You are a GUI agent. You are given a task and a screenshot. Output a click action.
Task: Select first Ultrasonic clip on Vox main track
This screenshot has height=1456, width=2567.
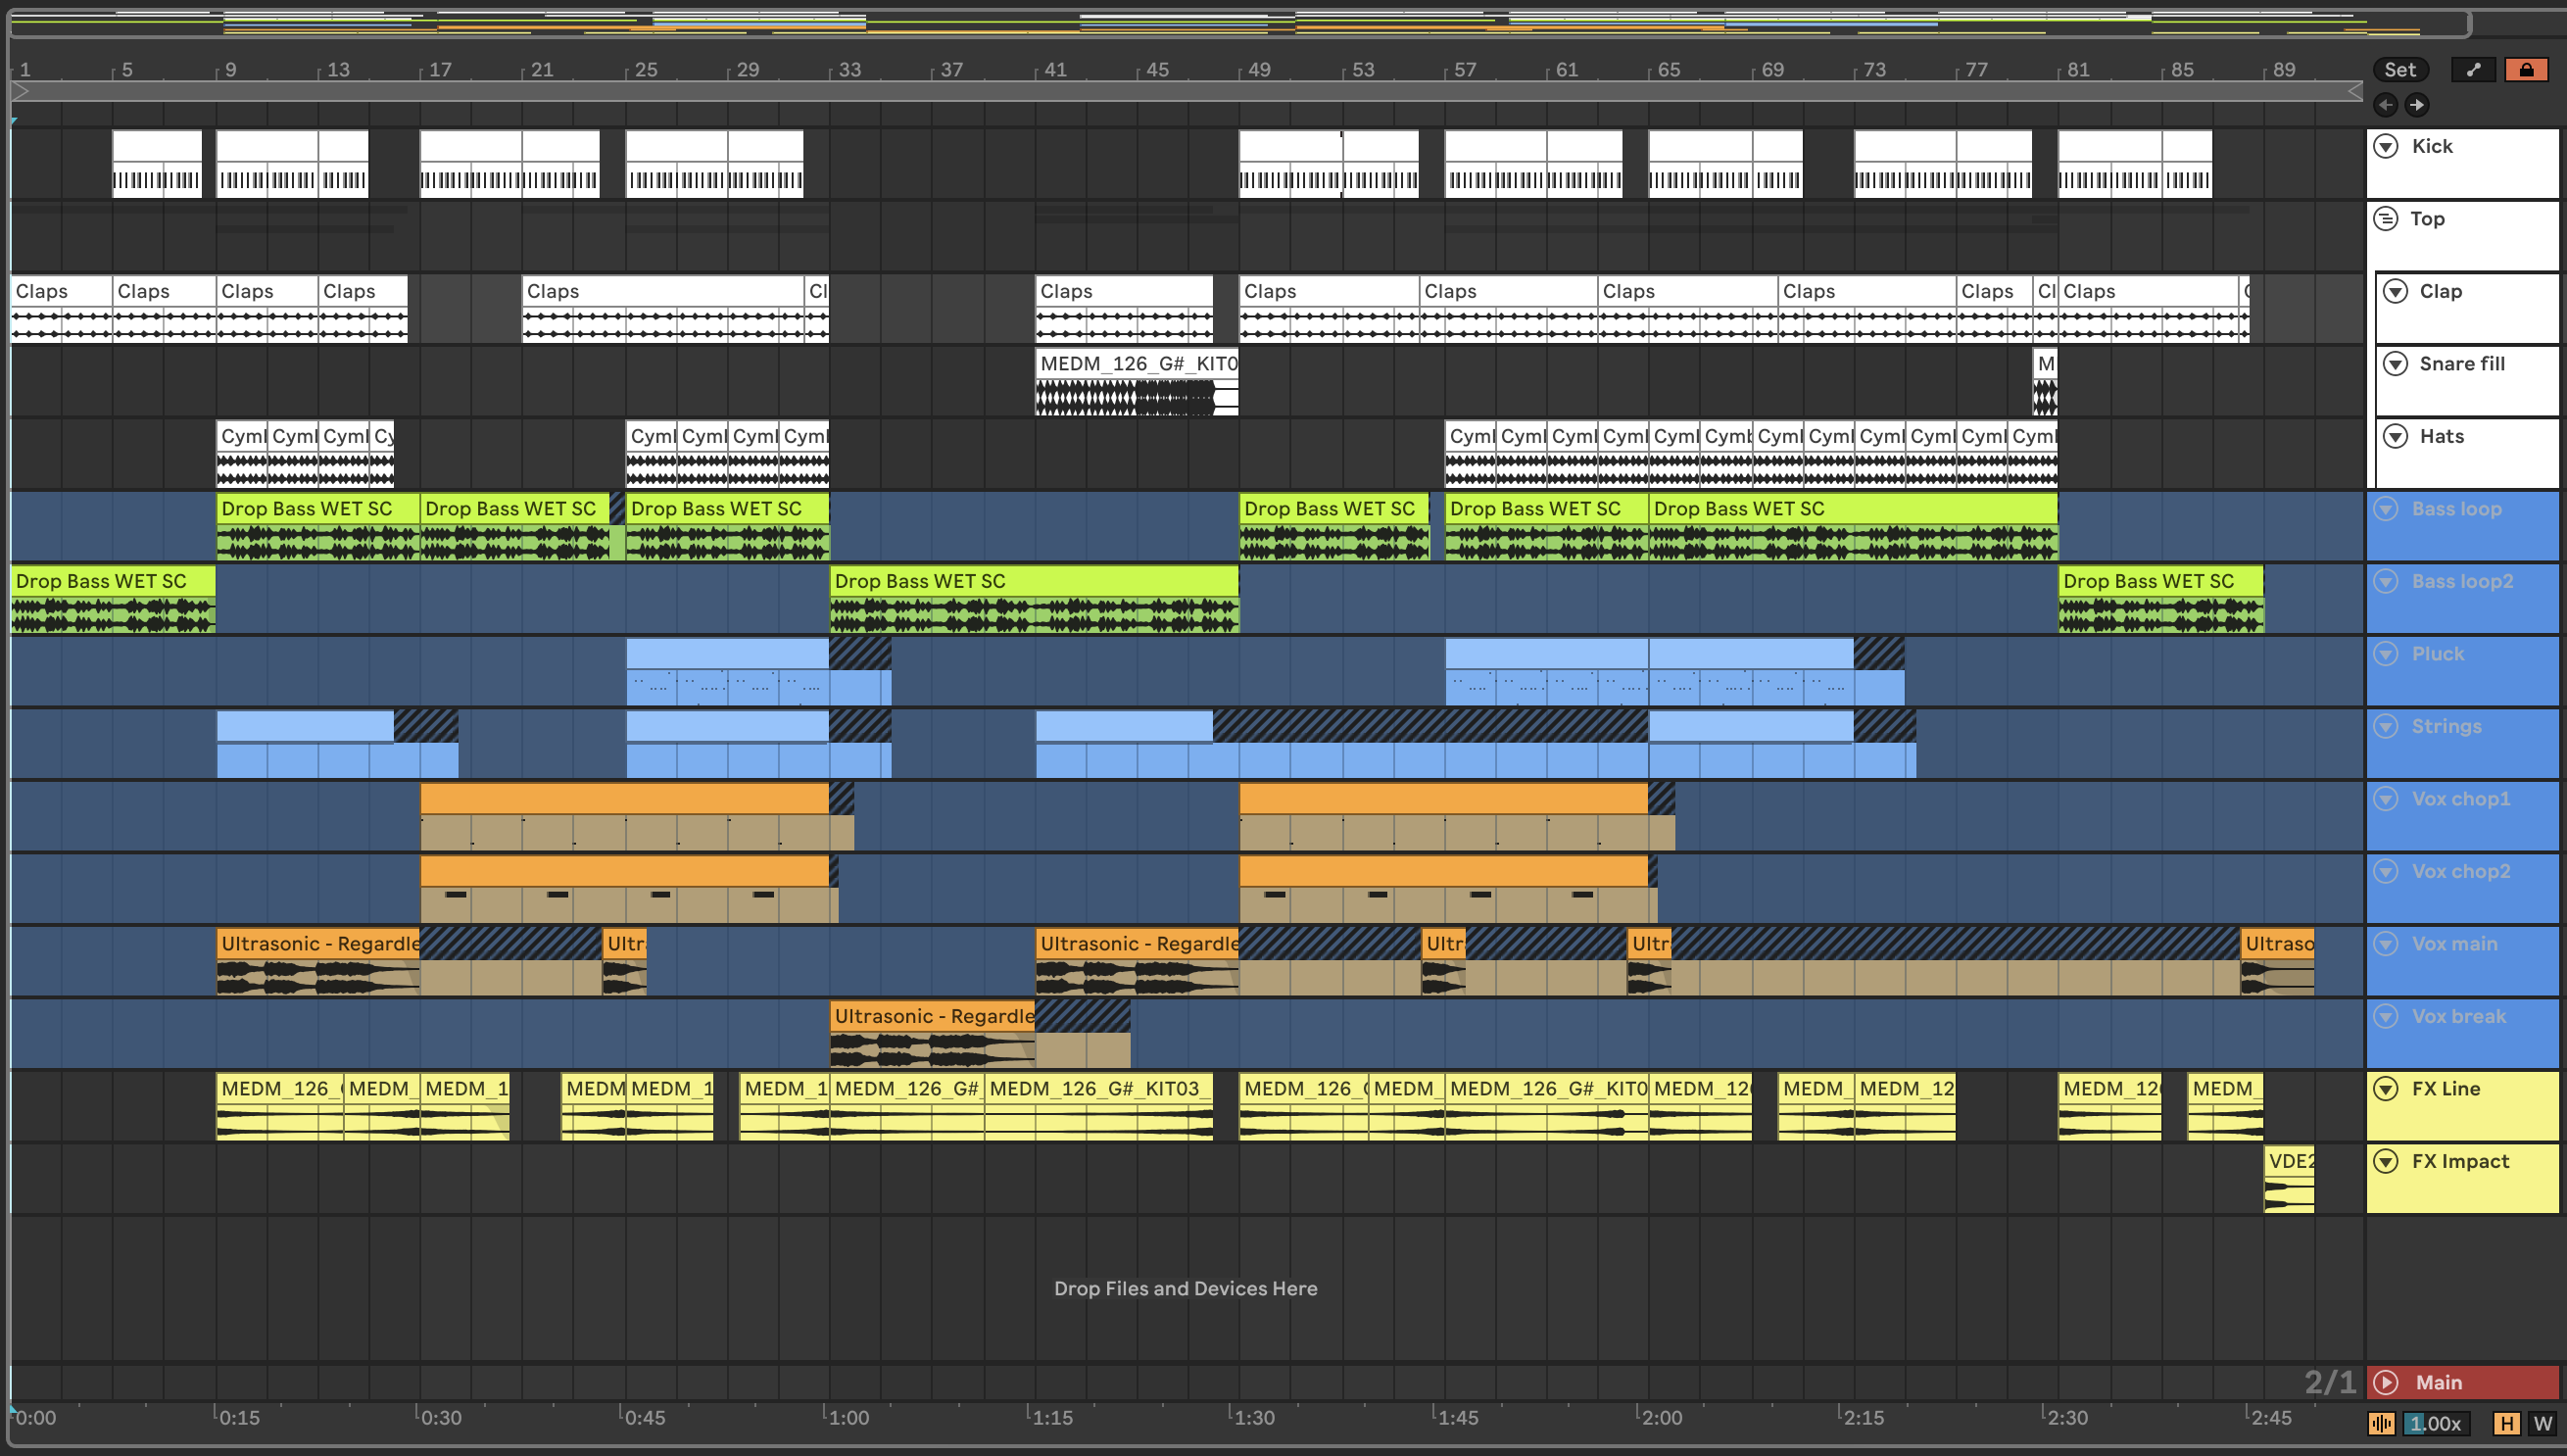coord(318,961)
